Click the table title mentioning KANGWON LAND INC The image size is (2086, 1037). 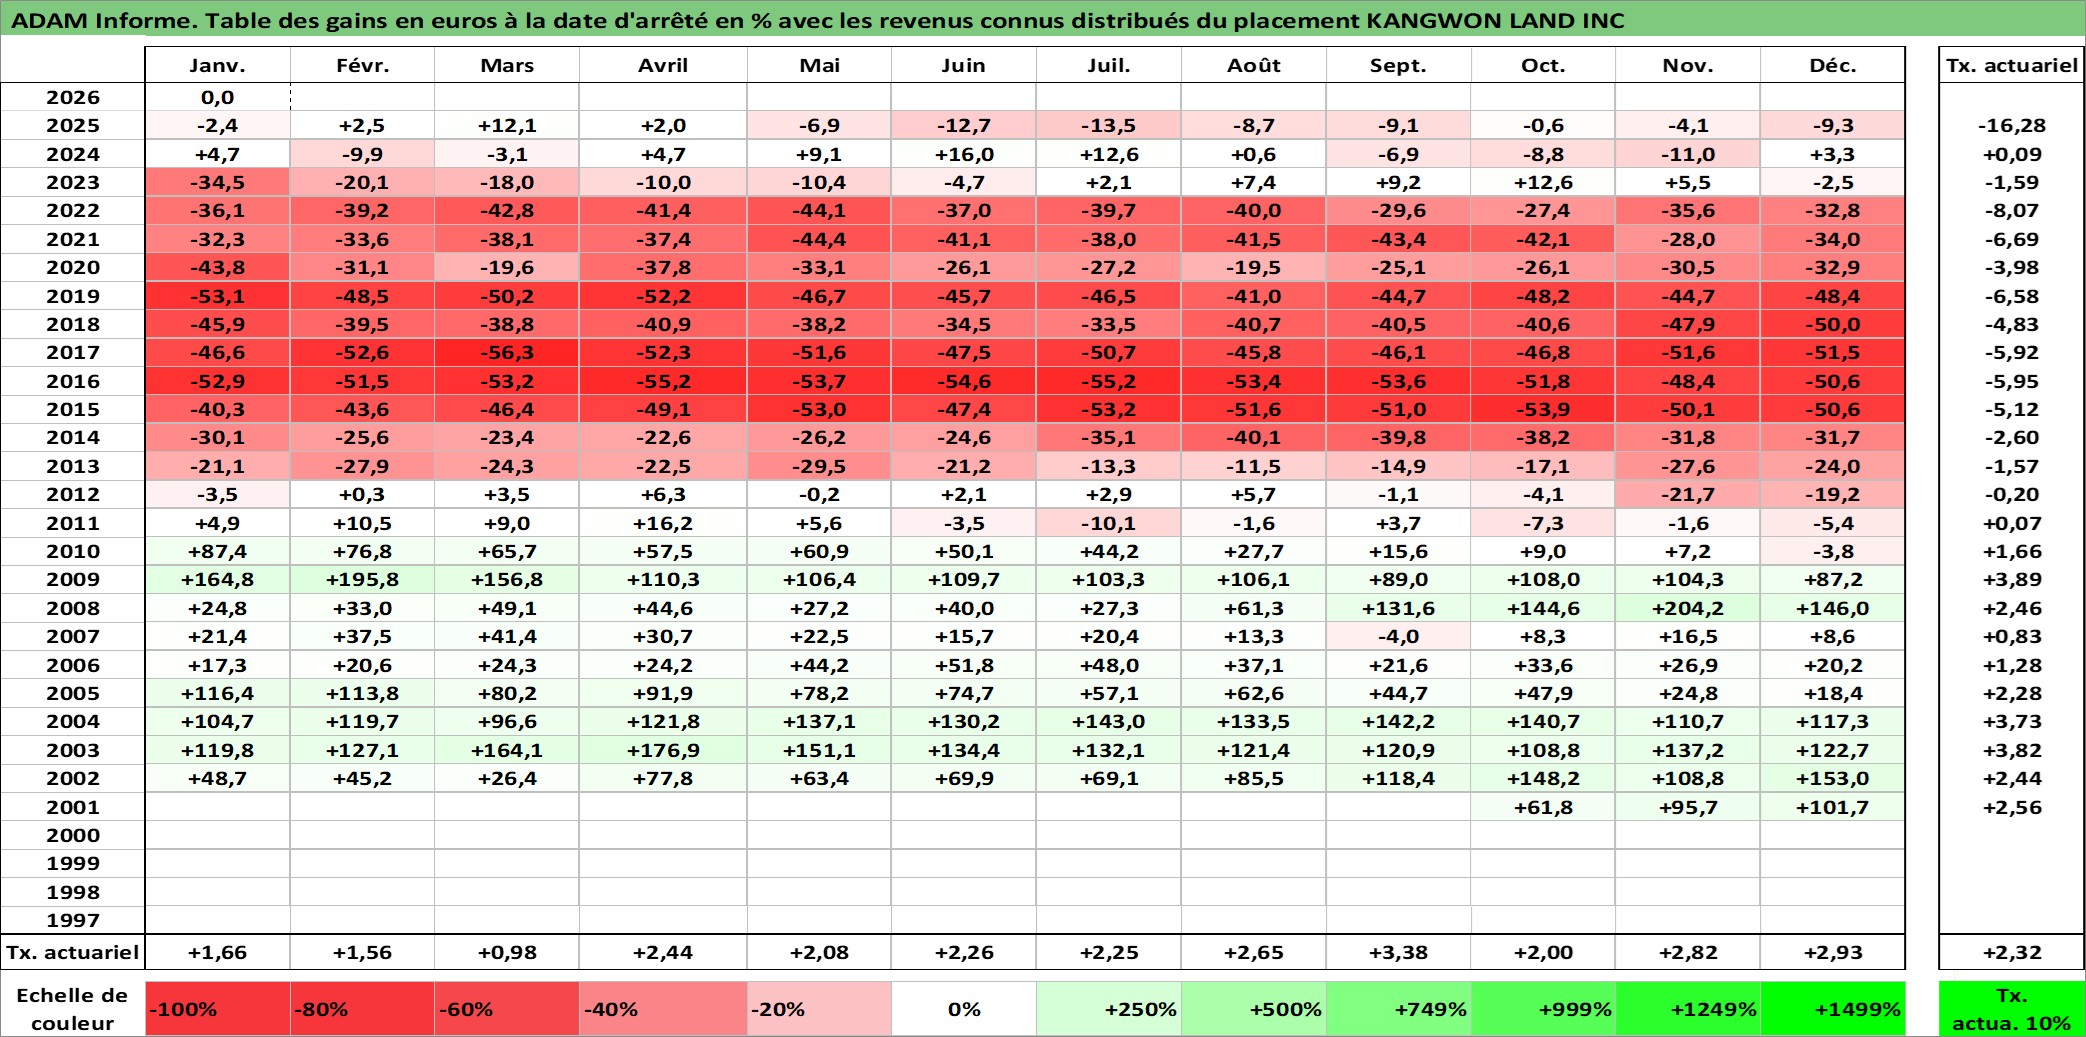(x=818, y=20)
